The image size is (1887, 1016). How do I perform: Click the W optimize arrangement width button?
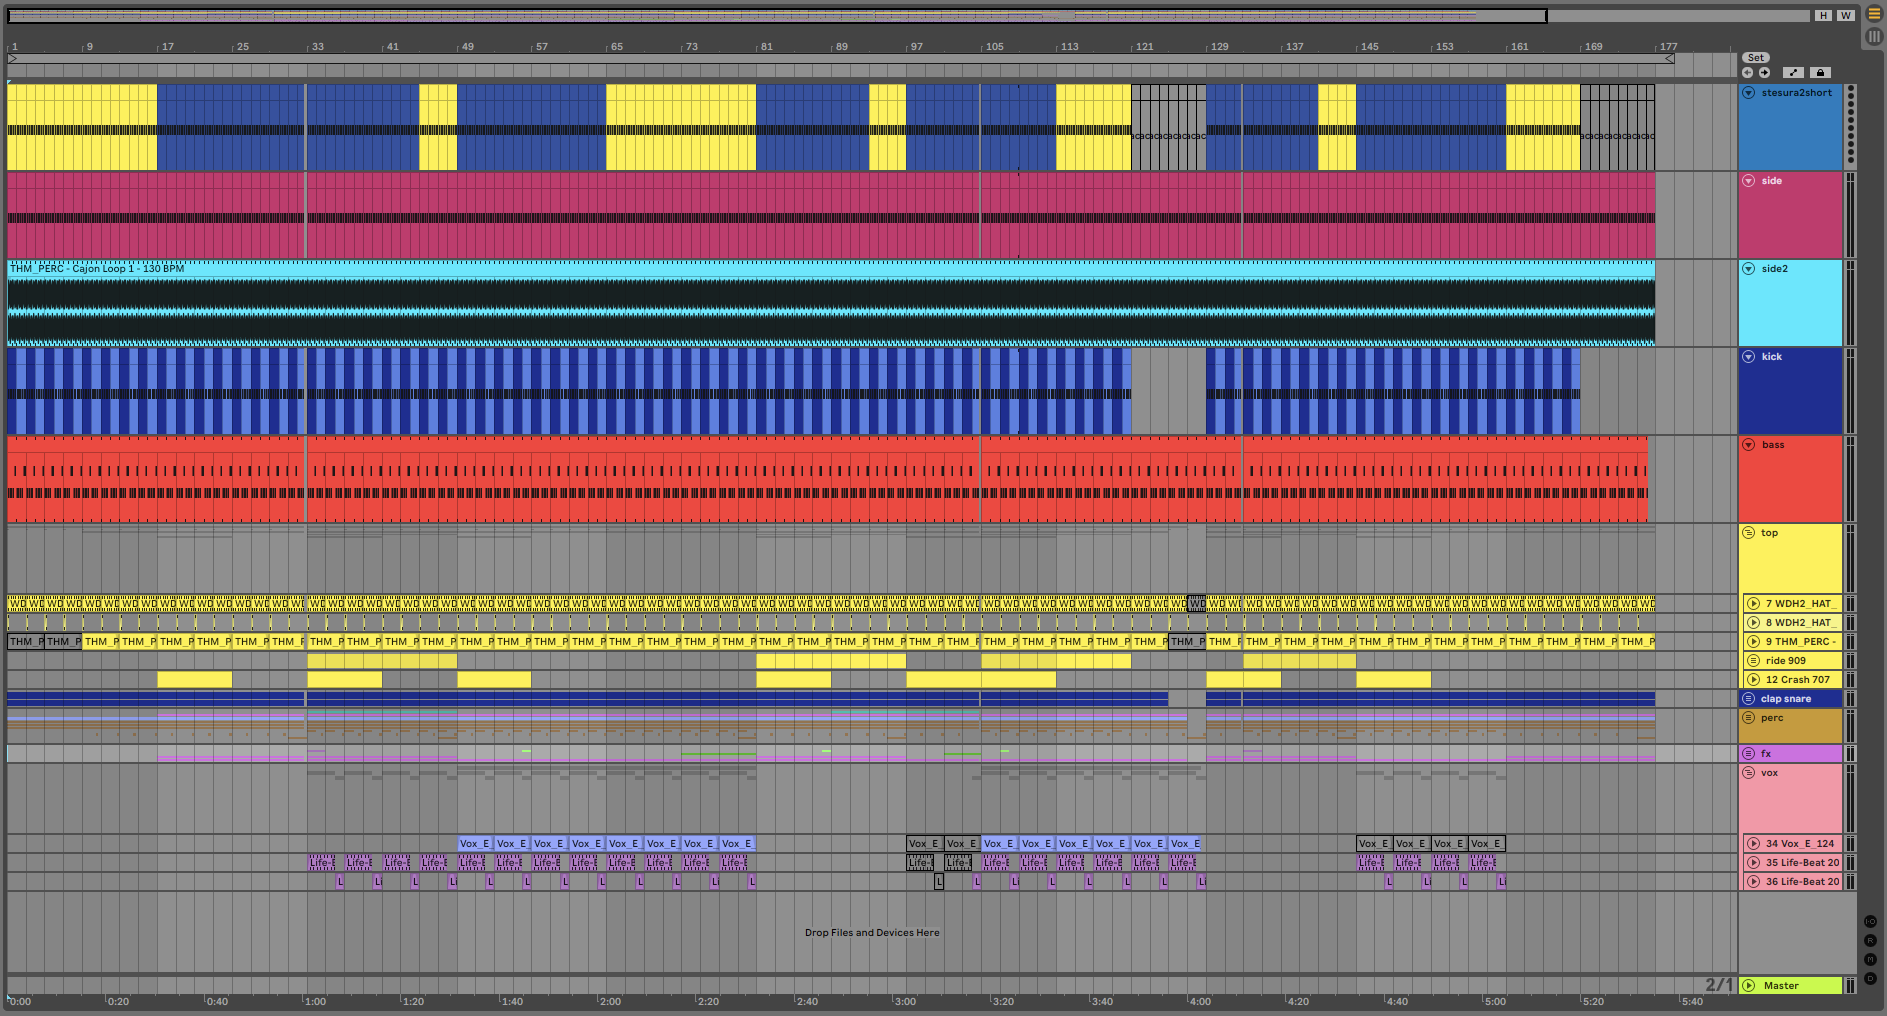click(1845, 15)
